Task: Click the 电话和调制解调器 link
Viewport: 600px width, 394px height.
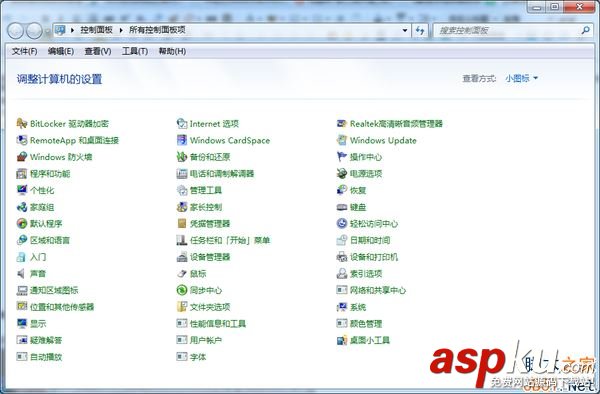Action: coord(222,174)
